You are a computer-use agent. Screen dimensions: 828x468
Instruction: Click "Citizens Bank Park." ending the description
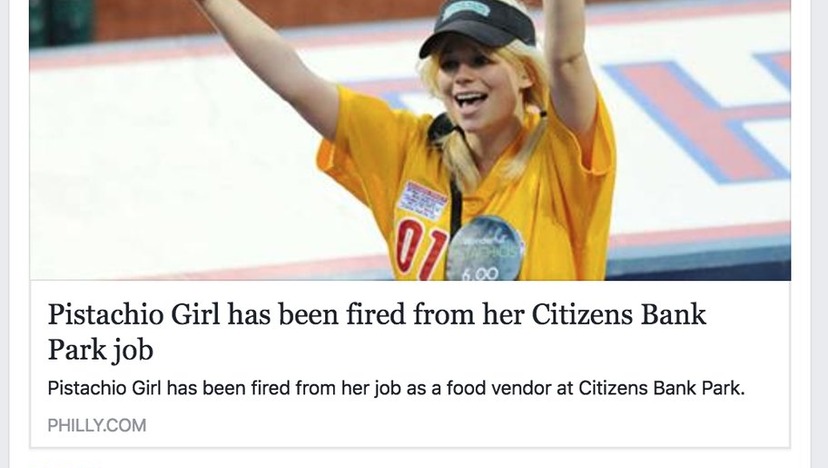pyautogui.click(x=662, y=388)
